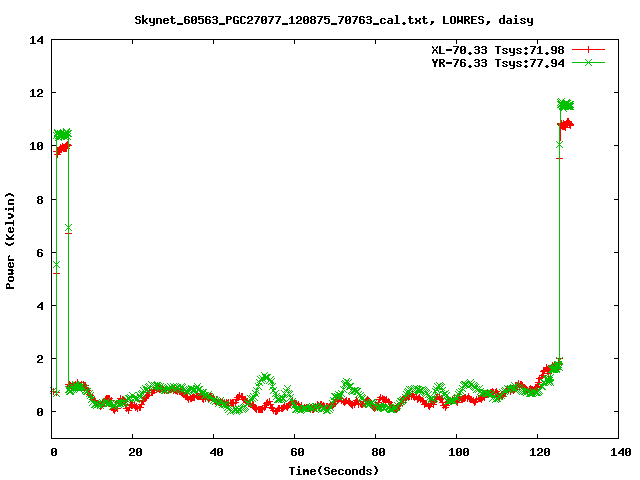Click y-axis tick label '12'
Image resolution: width=640 pixels, height=480 pixels.
[x=36, y=93]
